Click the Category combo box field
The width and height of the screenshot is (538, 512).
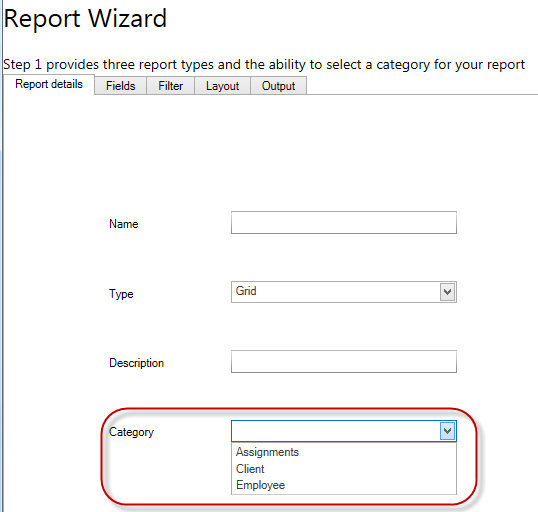(344, 431)
